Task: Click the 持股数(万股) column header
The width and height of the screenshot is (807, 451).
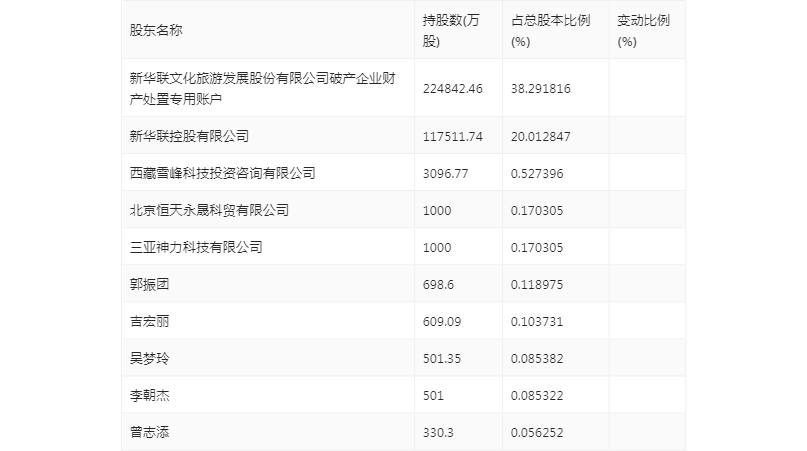Action: coord(451,30)
